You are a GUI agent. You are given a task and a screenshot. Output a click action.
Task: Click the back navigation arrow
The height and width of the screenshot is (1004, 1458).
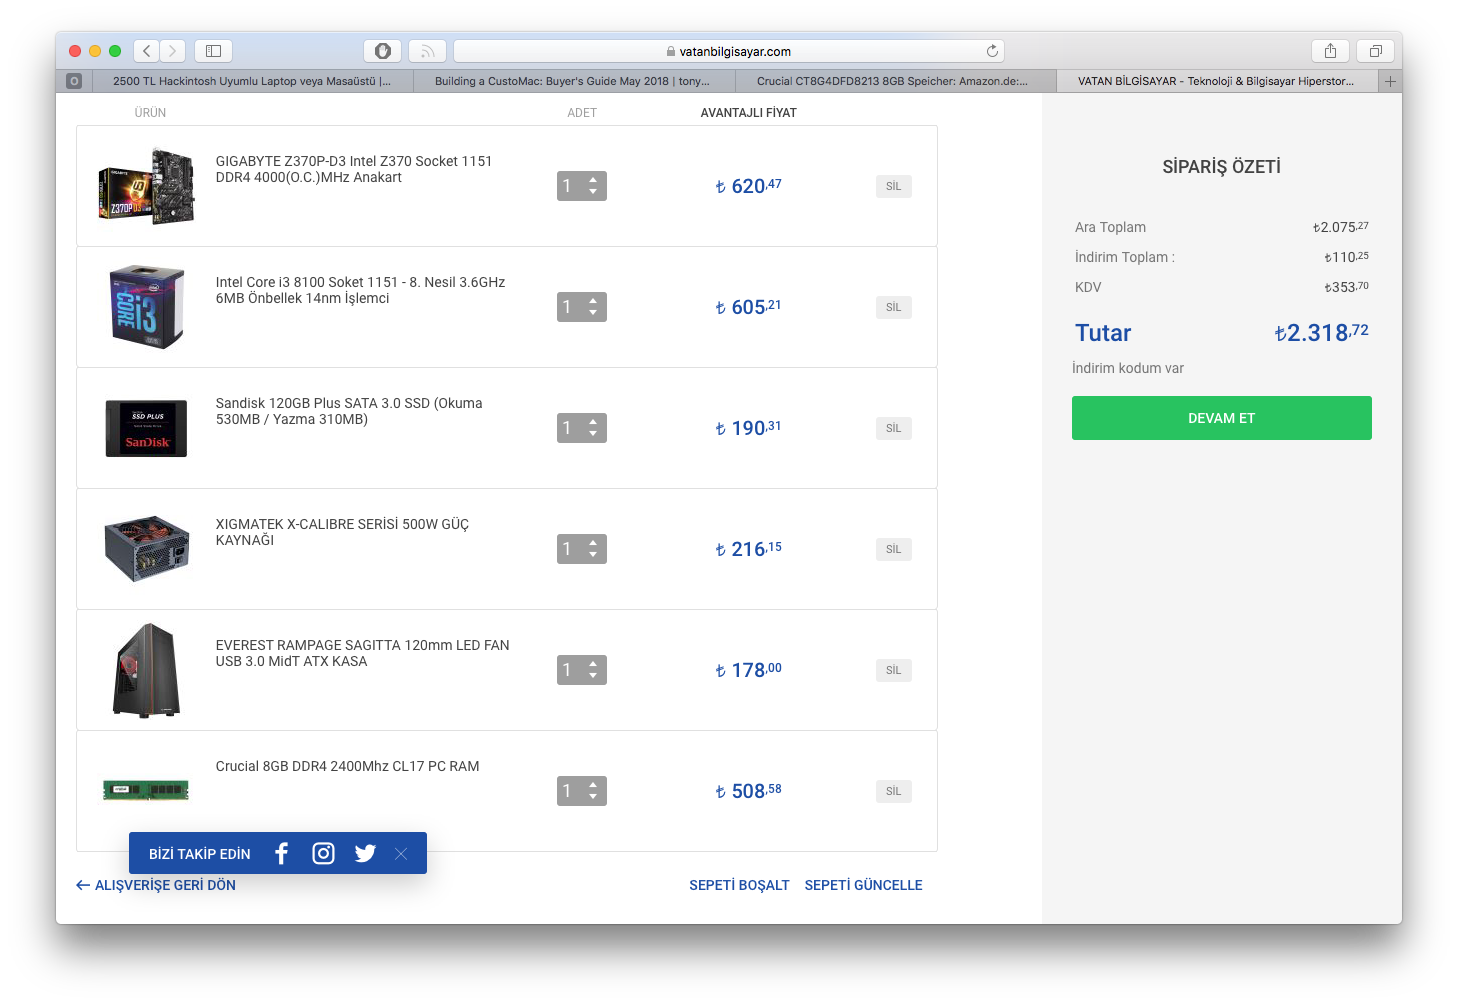145,50
